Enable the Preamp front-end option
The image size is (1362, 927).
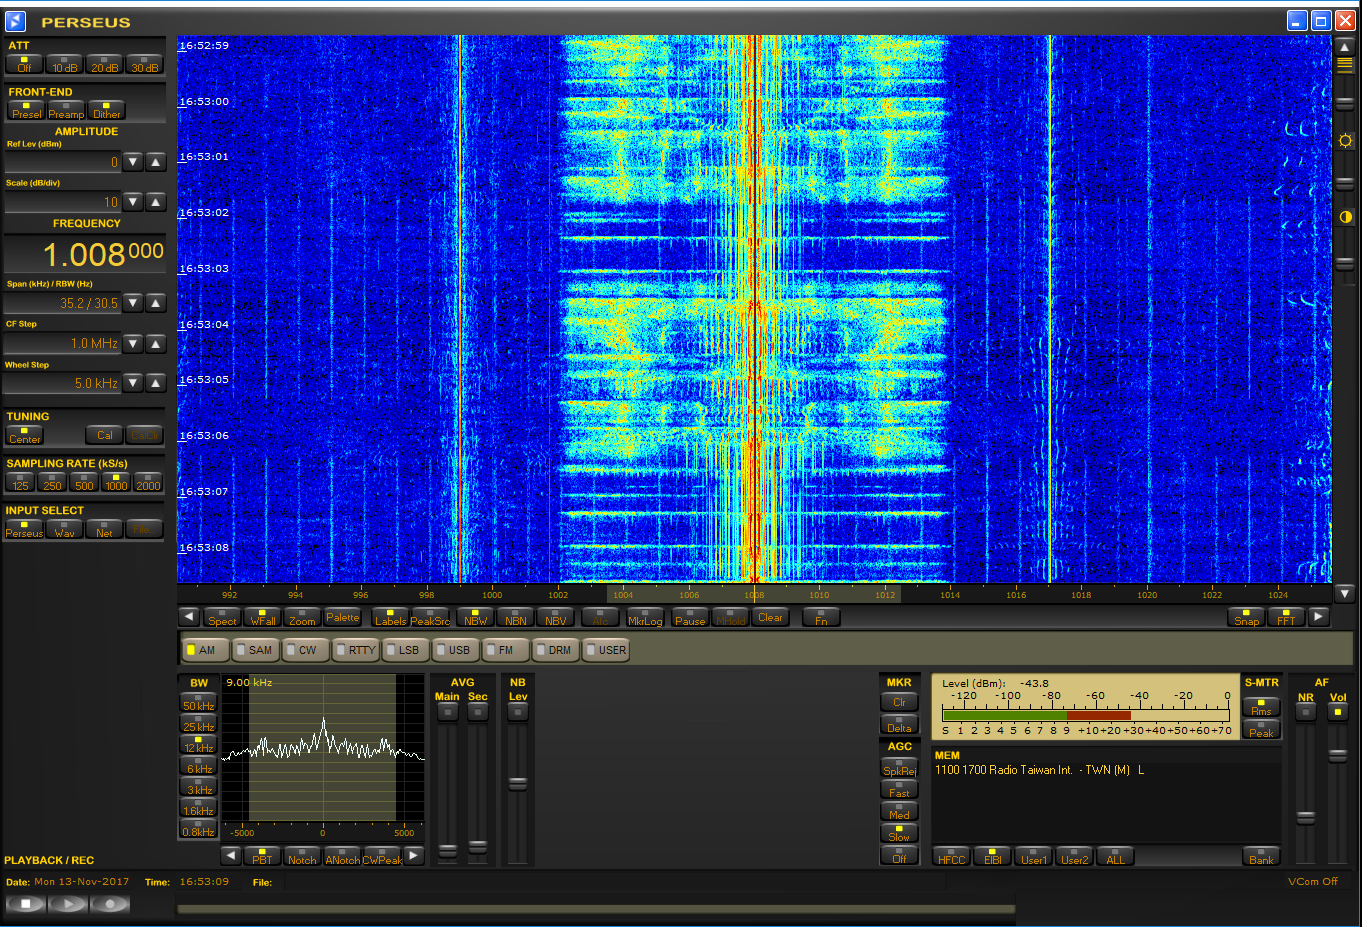point(66,110)
